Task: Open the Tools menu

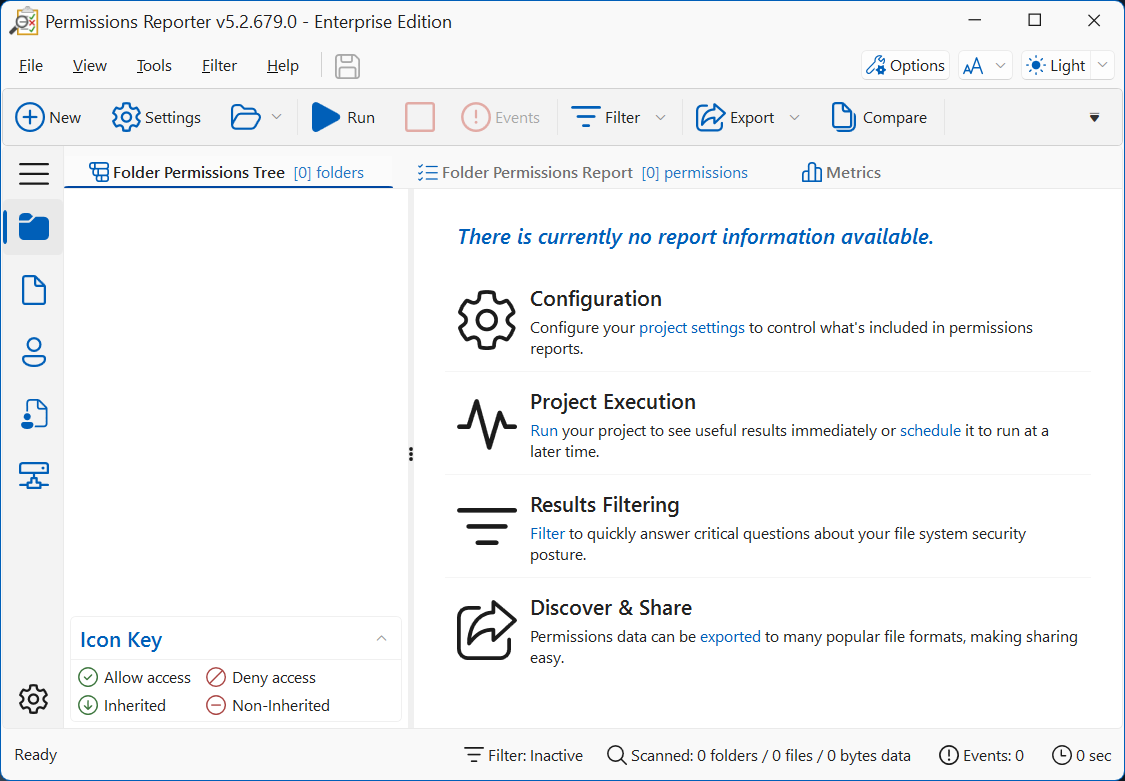Action: coord(154,66)
